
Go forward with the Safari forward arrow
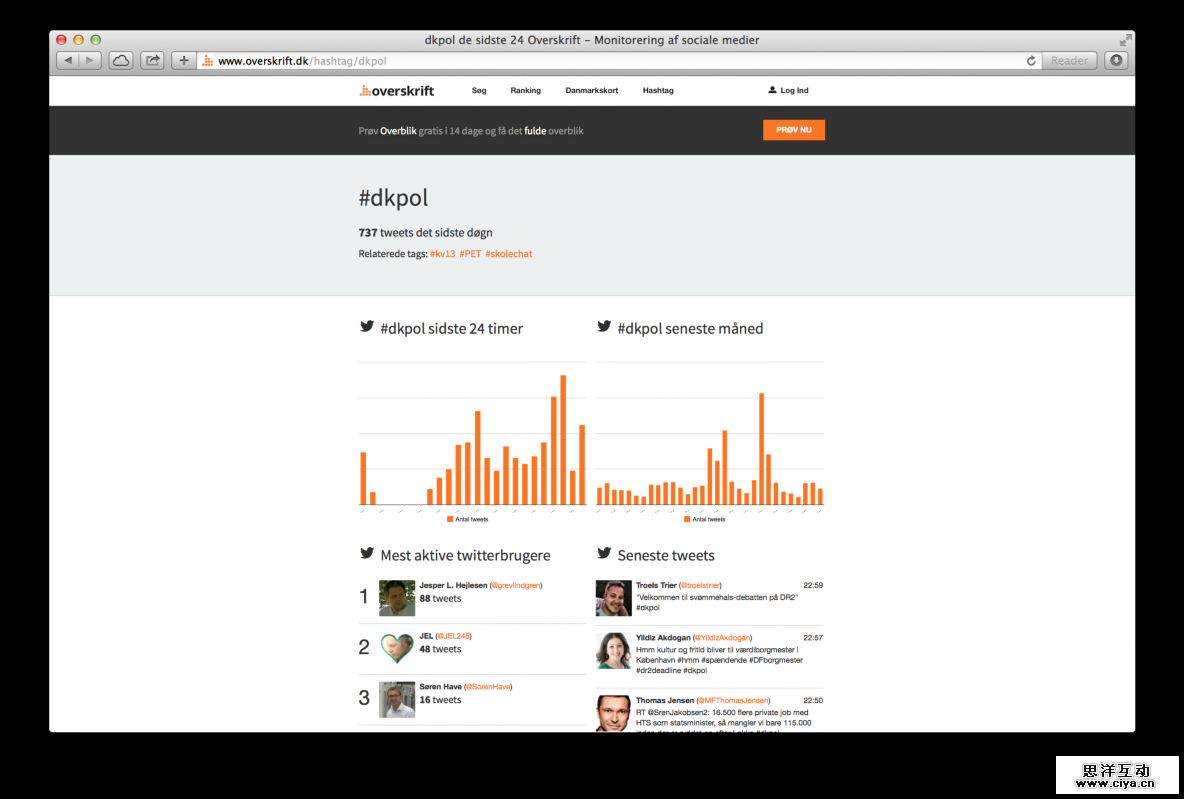(90, 60)
